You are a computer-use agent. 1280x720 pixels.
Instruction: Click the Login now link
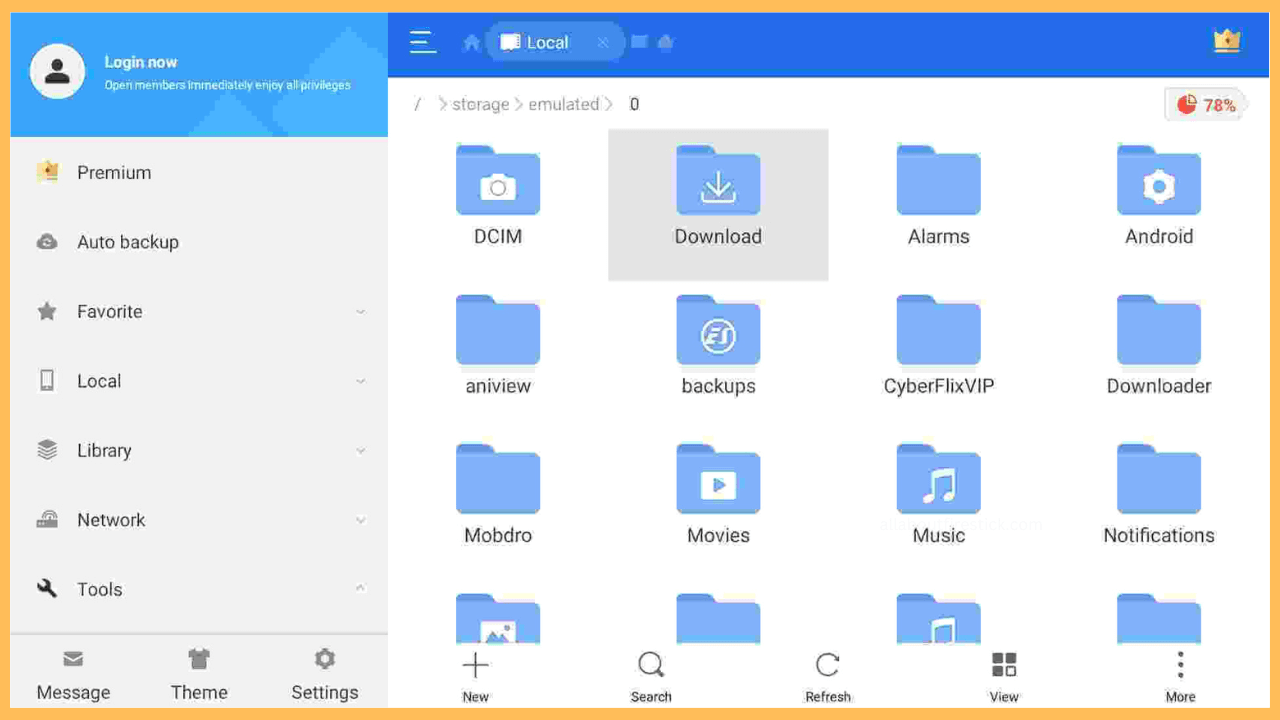140,62
